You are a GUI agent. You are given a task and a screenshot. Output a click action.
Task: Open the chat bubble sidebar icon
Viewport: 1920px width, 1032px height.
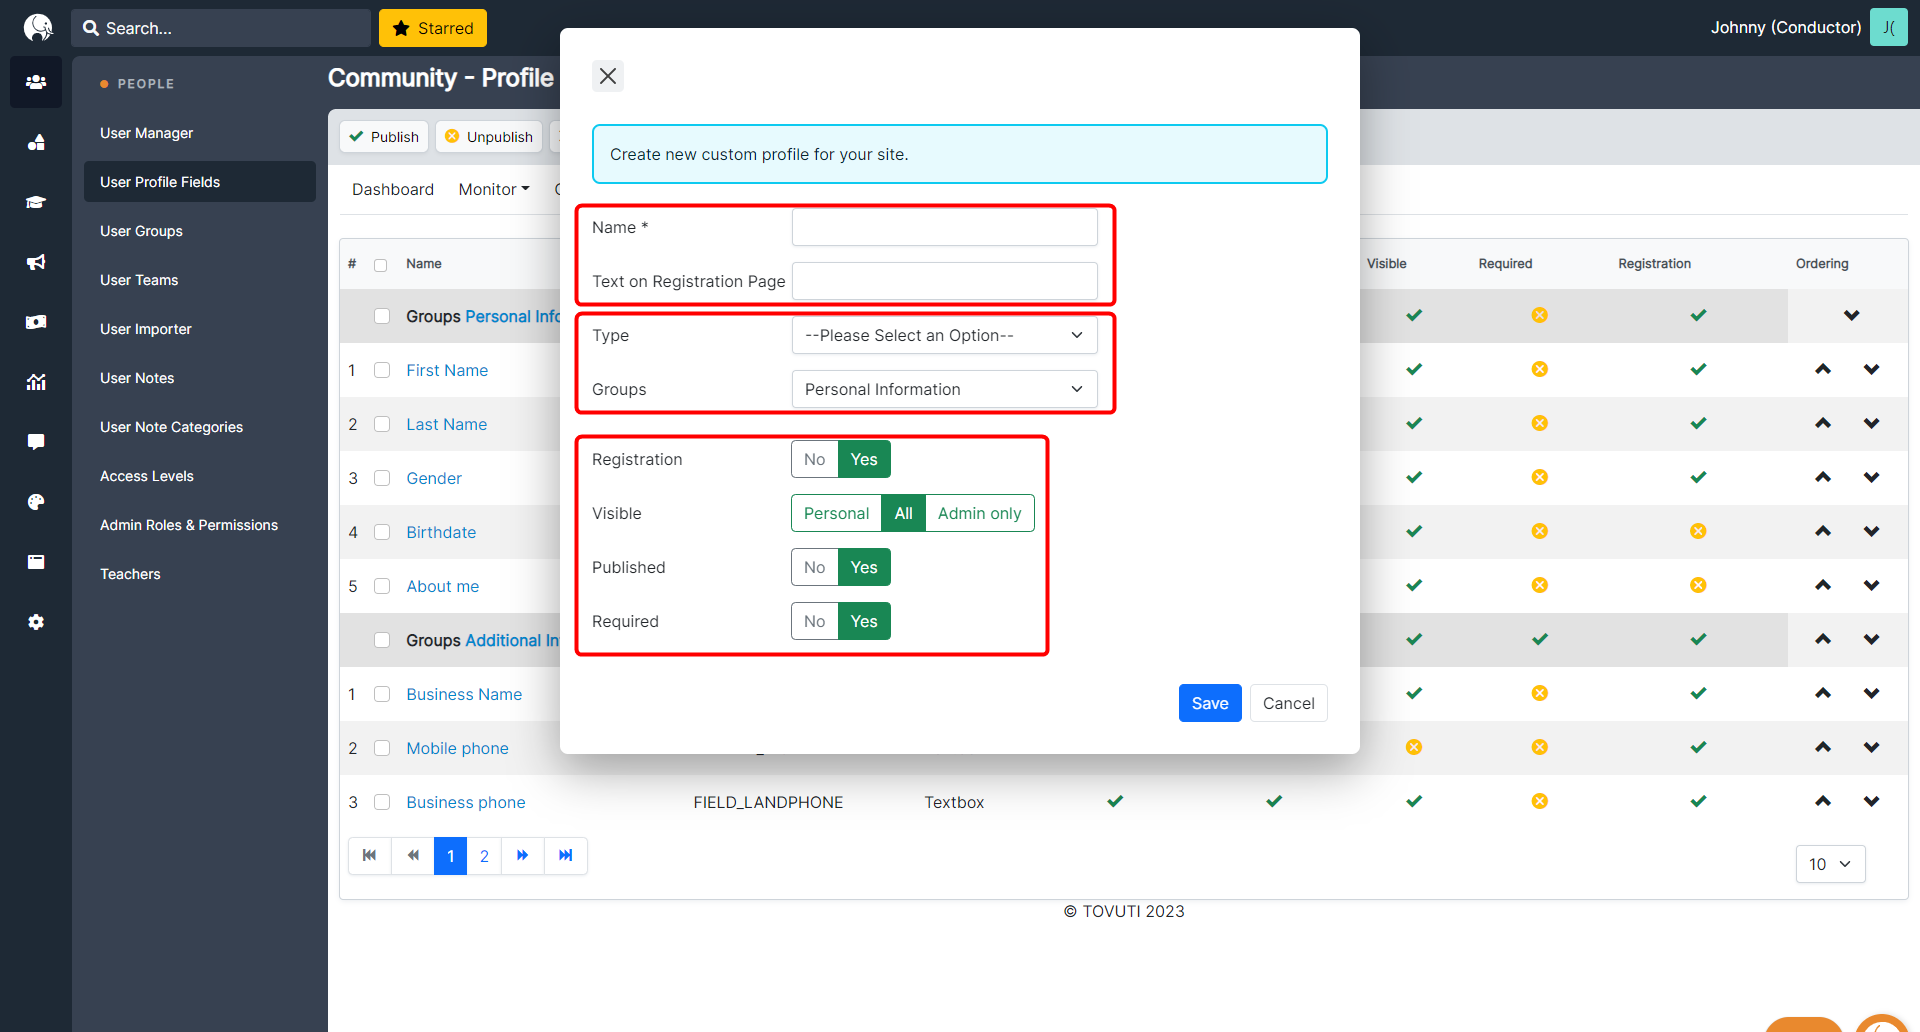click(36, 442)
